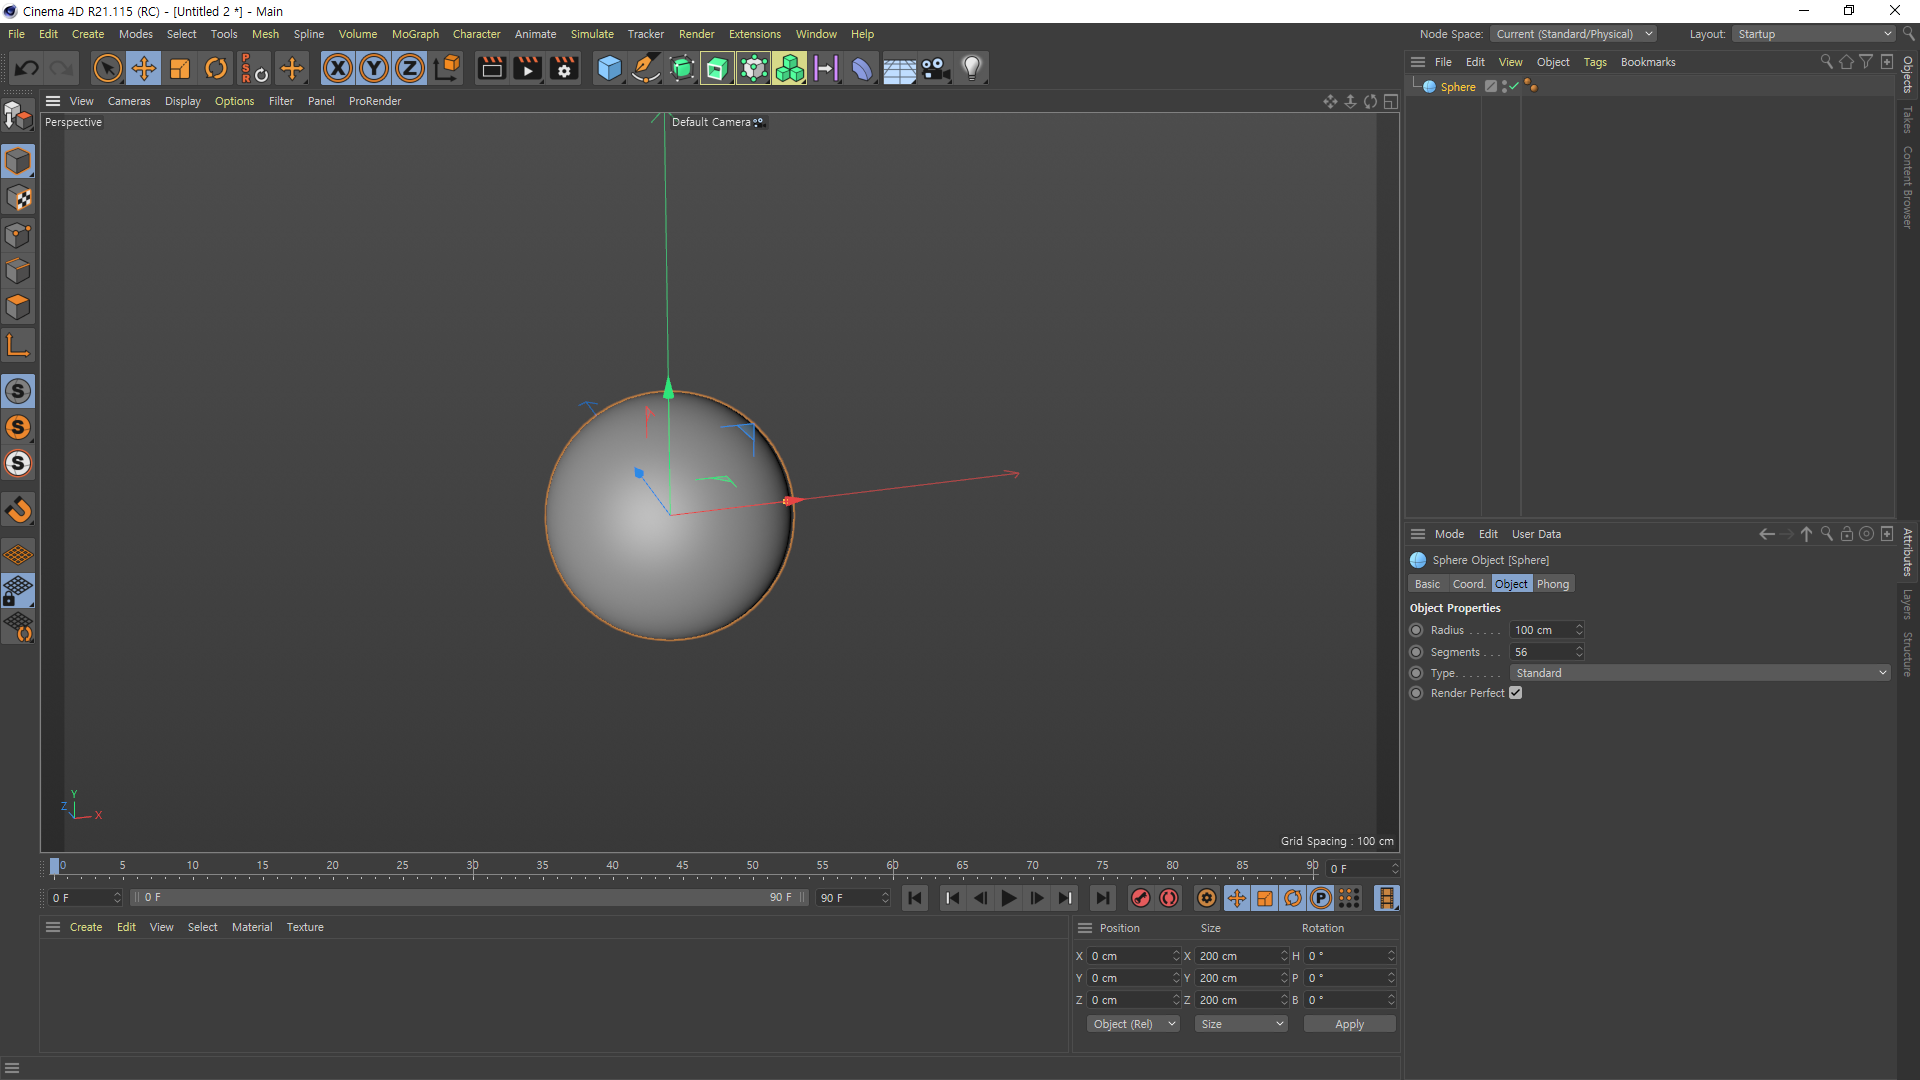Click the Record Active Objects button
Screen dimensions: 1920x1080
(1141, 898)
